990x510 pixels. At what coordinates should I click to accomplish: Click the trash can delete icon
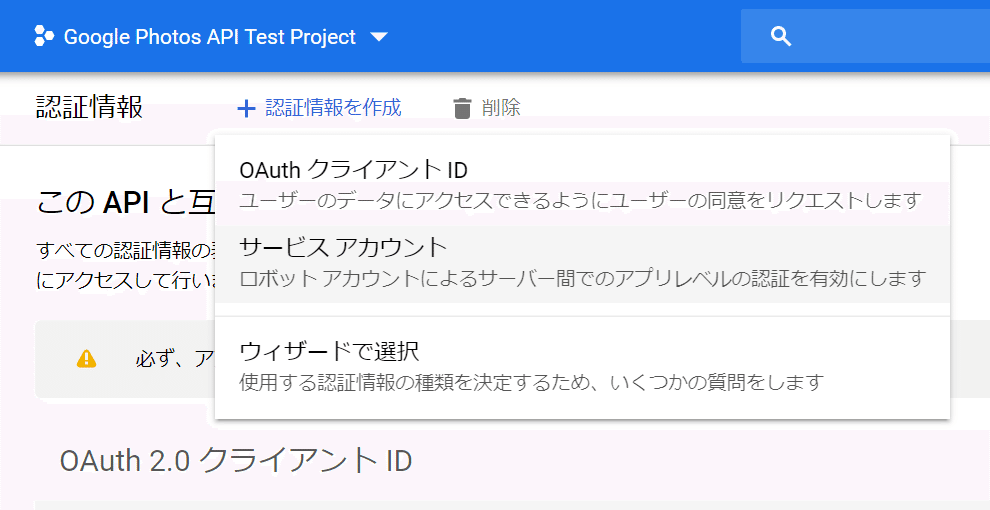click(463, 109)
